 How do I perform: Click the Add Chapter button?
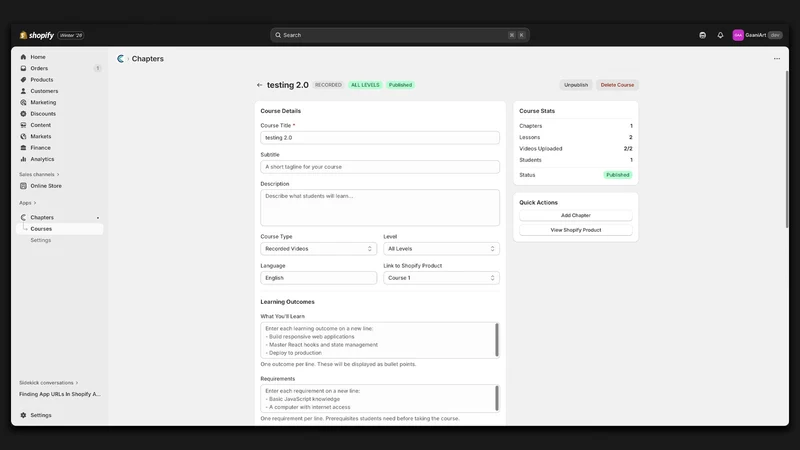pyautogui.click(x=576, y=215)
